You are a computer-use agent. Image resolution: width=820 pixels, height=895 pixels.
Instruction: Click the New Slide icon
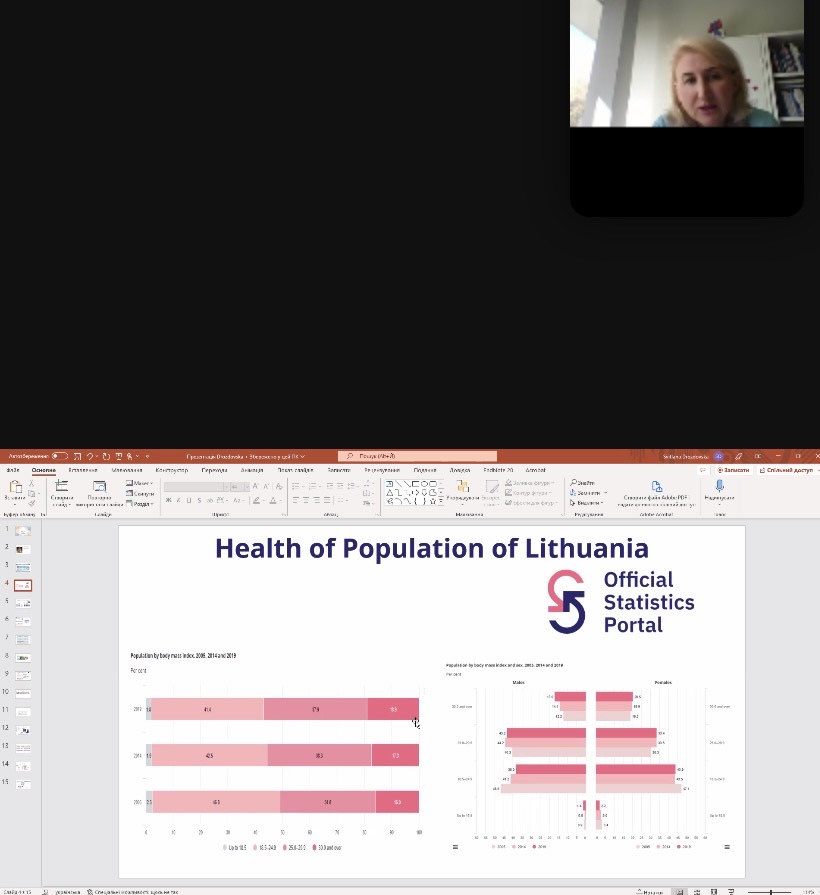(x=61, y=487)
